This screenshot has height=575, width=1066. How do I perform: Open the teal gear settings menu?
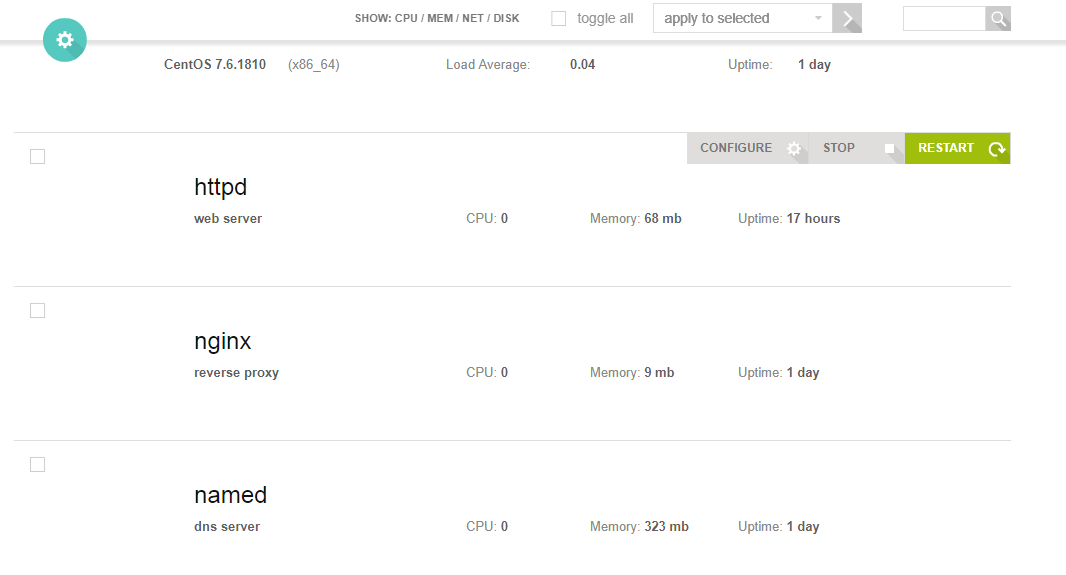pos(65,40)
